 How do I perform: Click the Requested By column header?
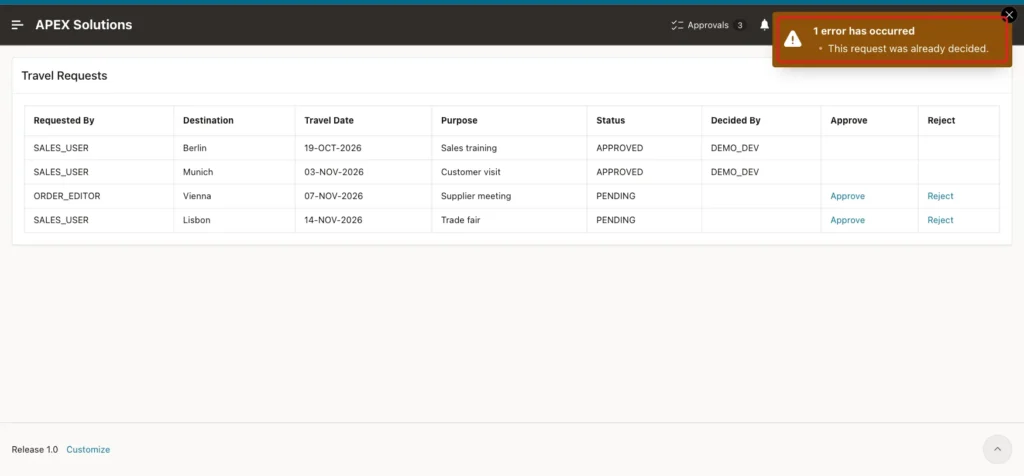point(64,120)
